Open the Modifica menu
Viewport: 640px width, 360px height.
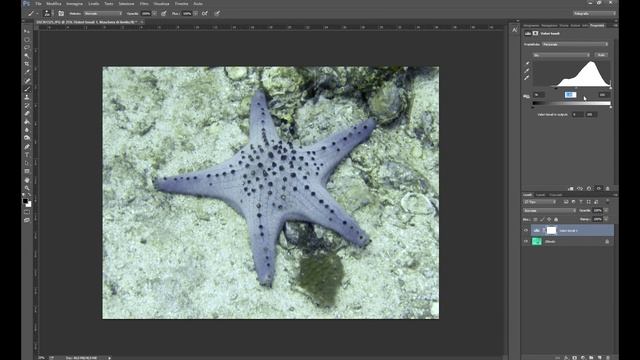(x=53, y=4)
